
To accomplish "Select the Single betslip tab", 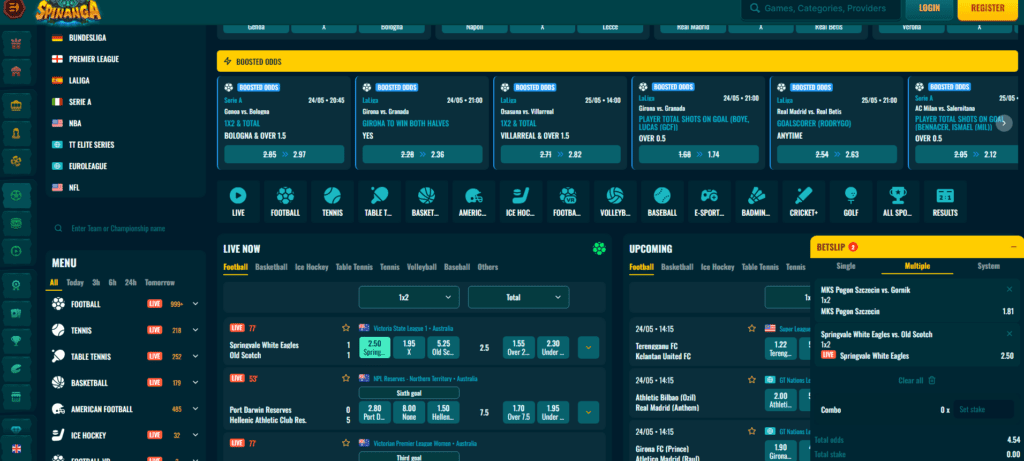I will [x=846, y=266].
